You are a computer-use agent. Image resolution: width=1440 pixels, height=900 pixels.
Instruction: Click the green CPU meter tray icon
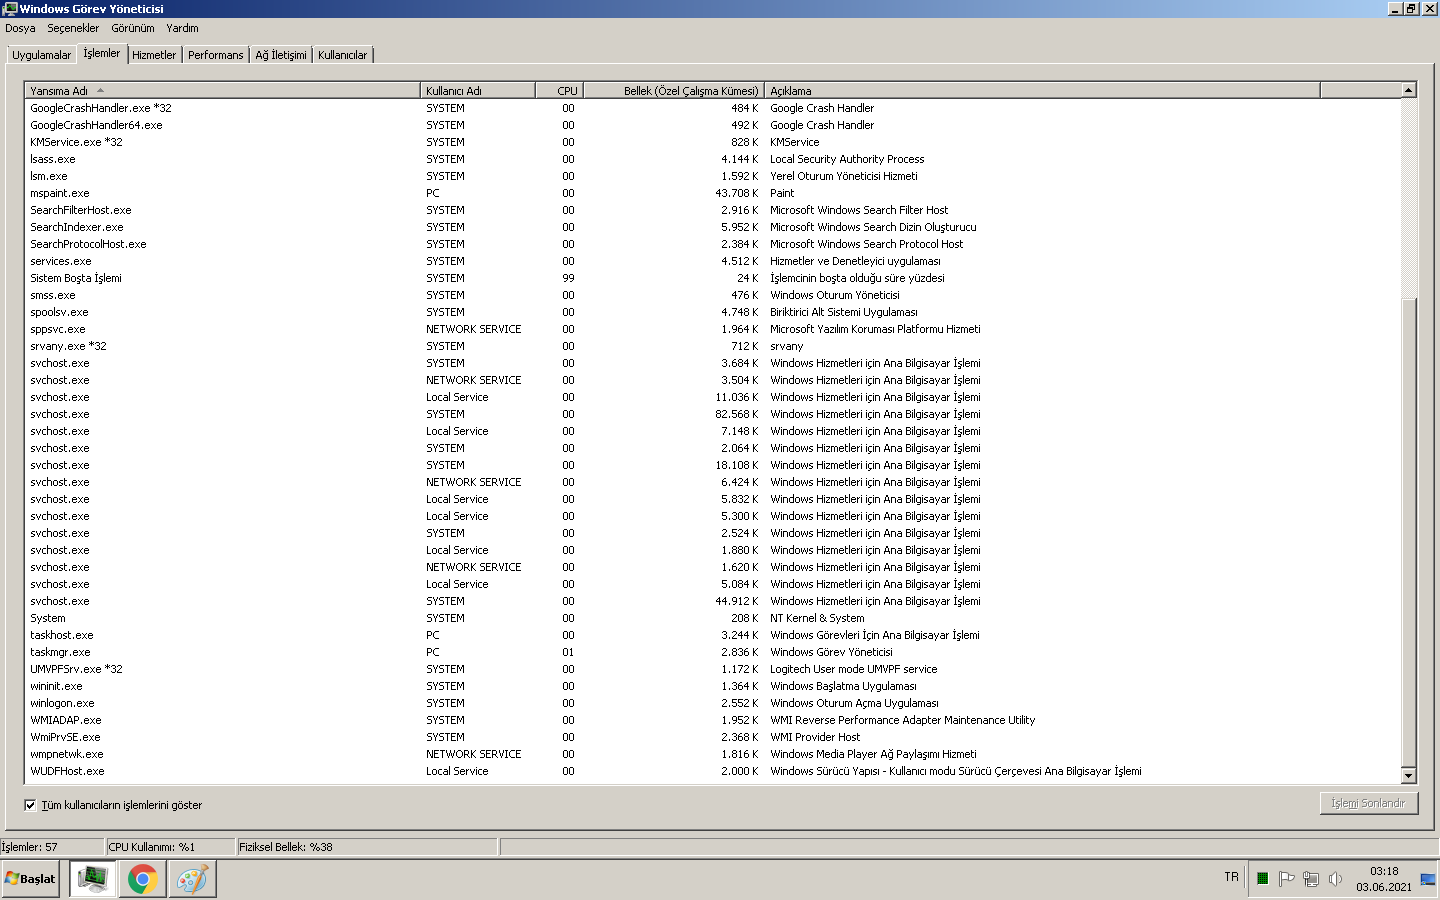[x=1262, y=879]
